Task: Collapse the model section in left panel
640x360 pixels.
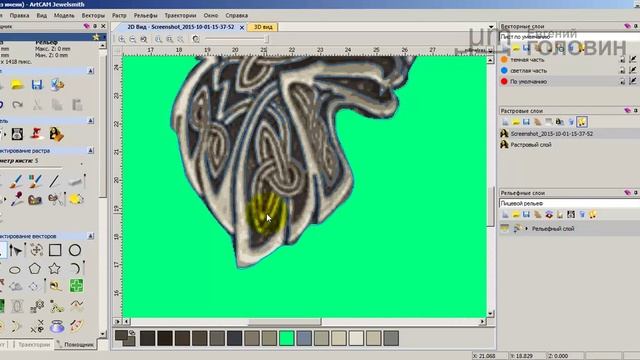Action: click(91, 121)
